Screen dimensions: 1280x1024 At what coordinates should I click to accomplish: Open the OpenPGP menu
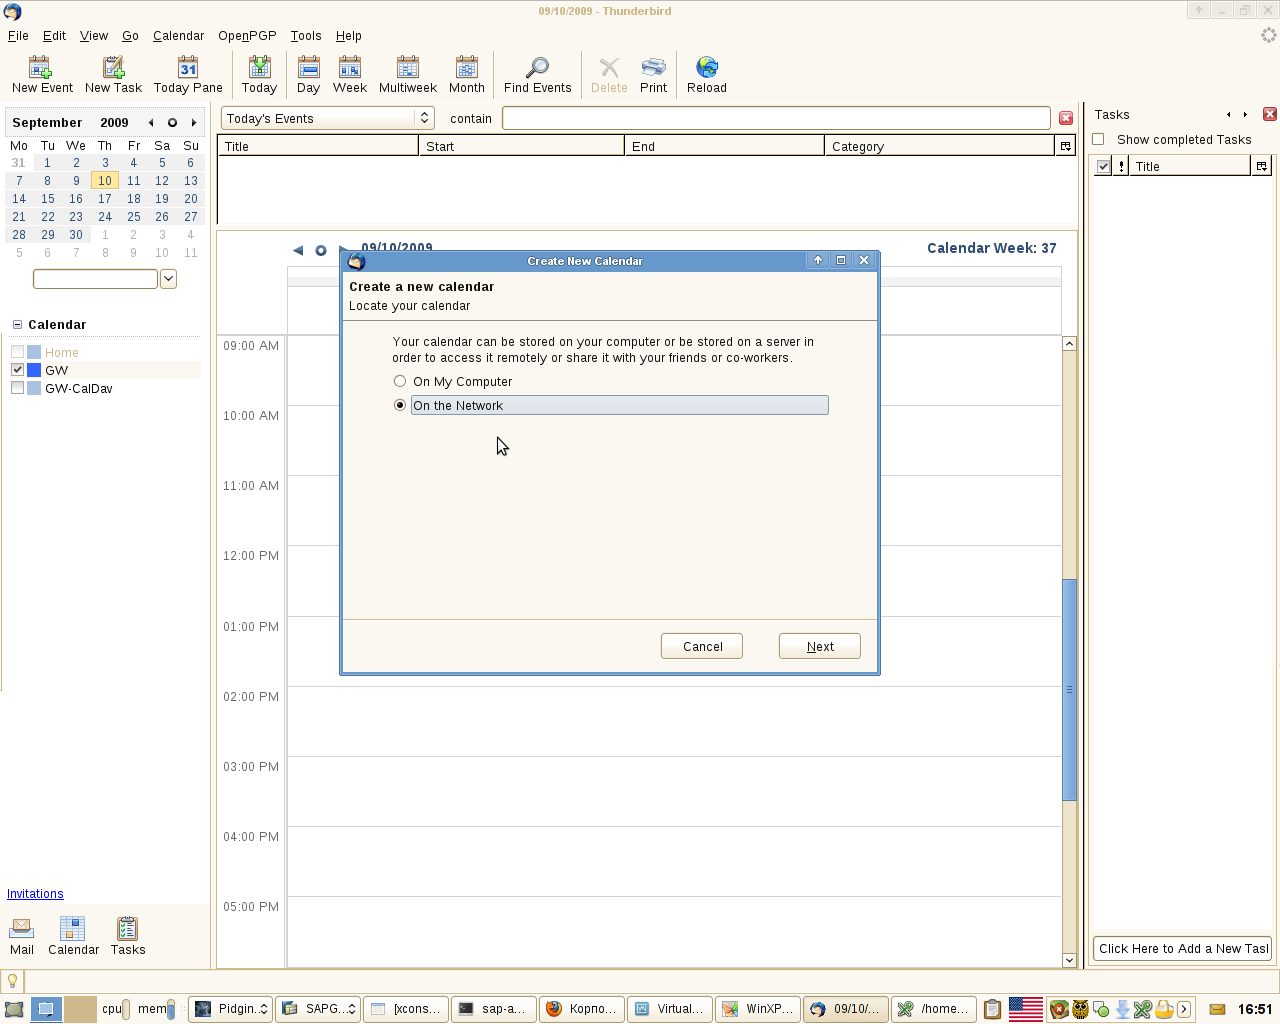[247, 35]
